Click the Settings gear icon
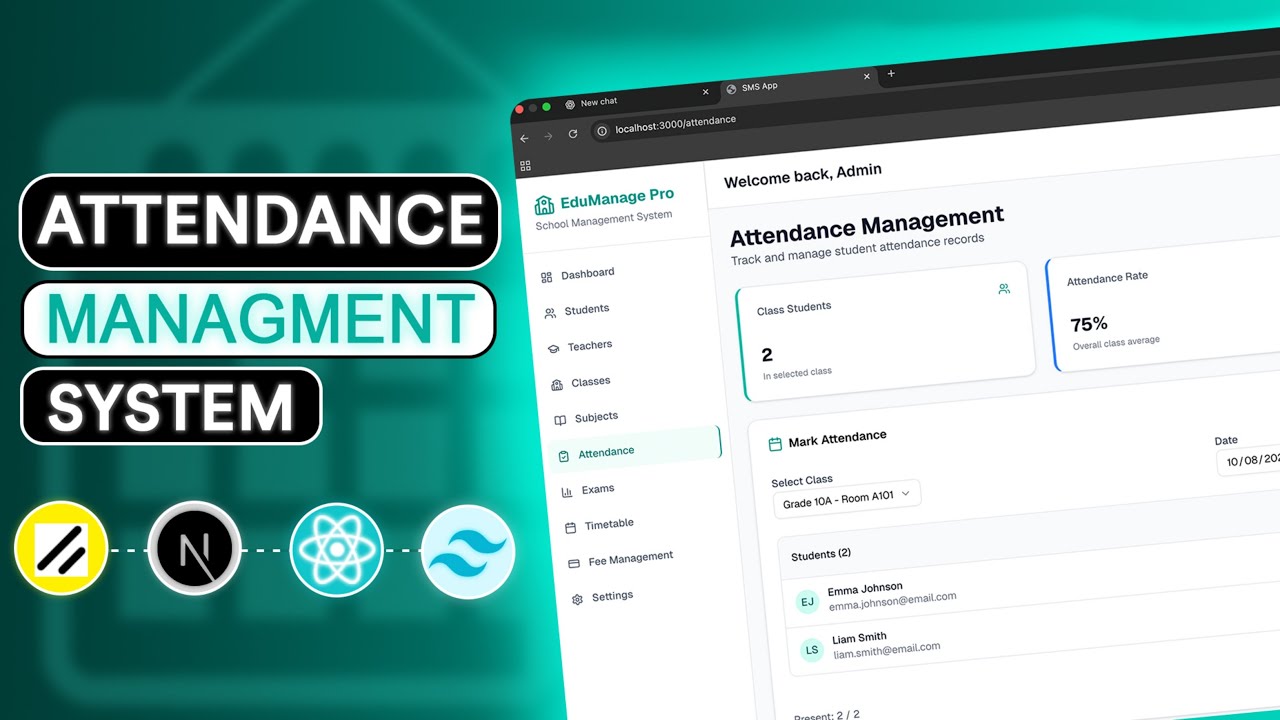Screen dimensions: 1280x720 pyautogui.click(x=578, y=600)
